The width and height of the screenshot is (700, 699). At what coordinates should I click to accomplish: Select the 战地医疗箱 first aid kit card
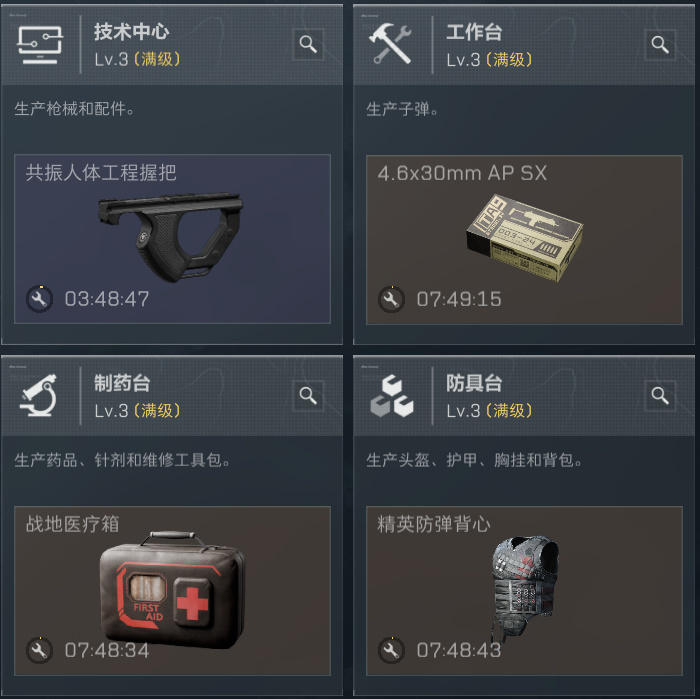(172, 591)
